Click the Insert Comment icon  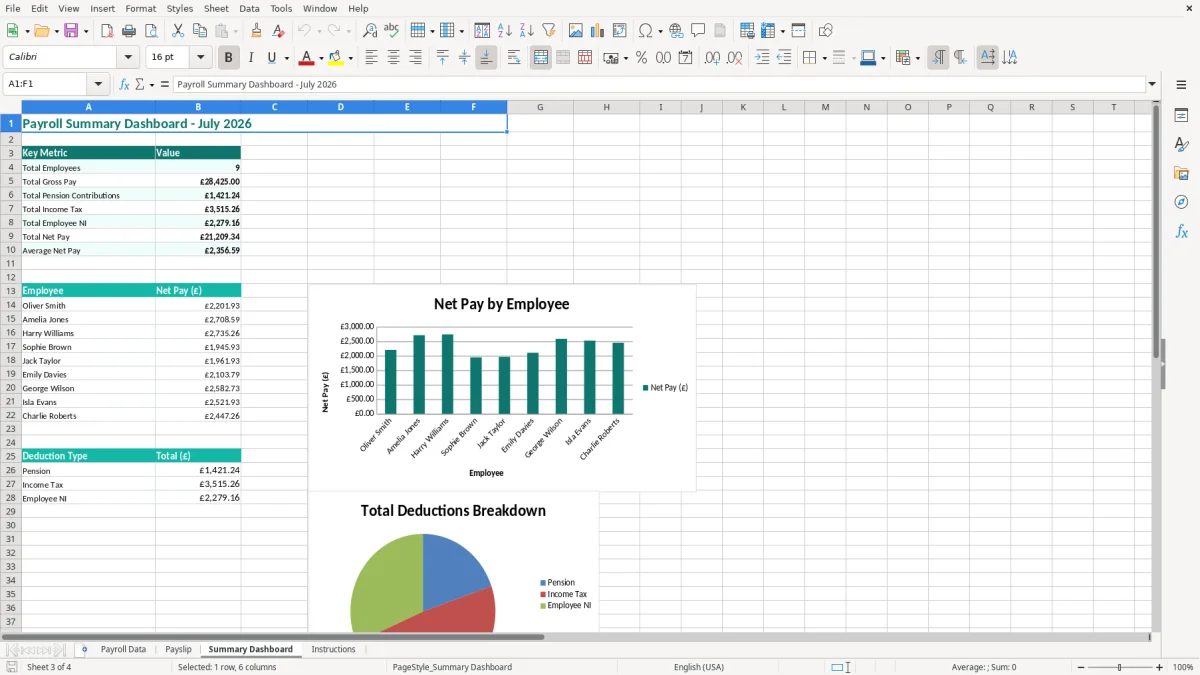click(x=698, y=31)
